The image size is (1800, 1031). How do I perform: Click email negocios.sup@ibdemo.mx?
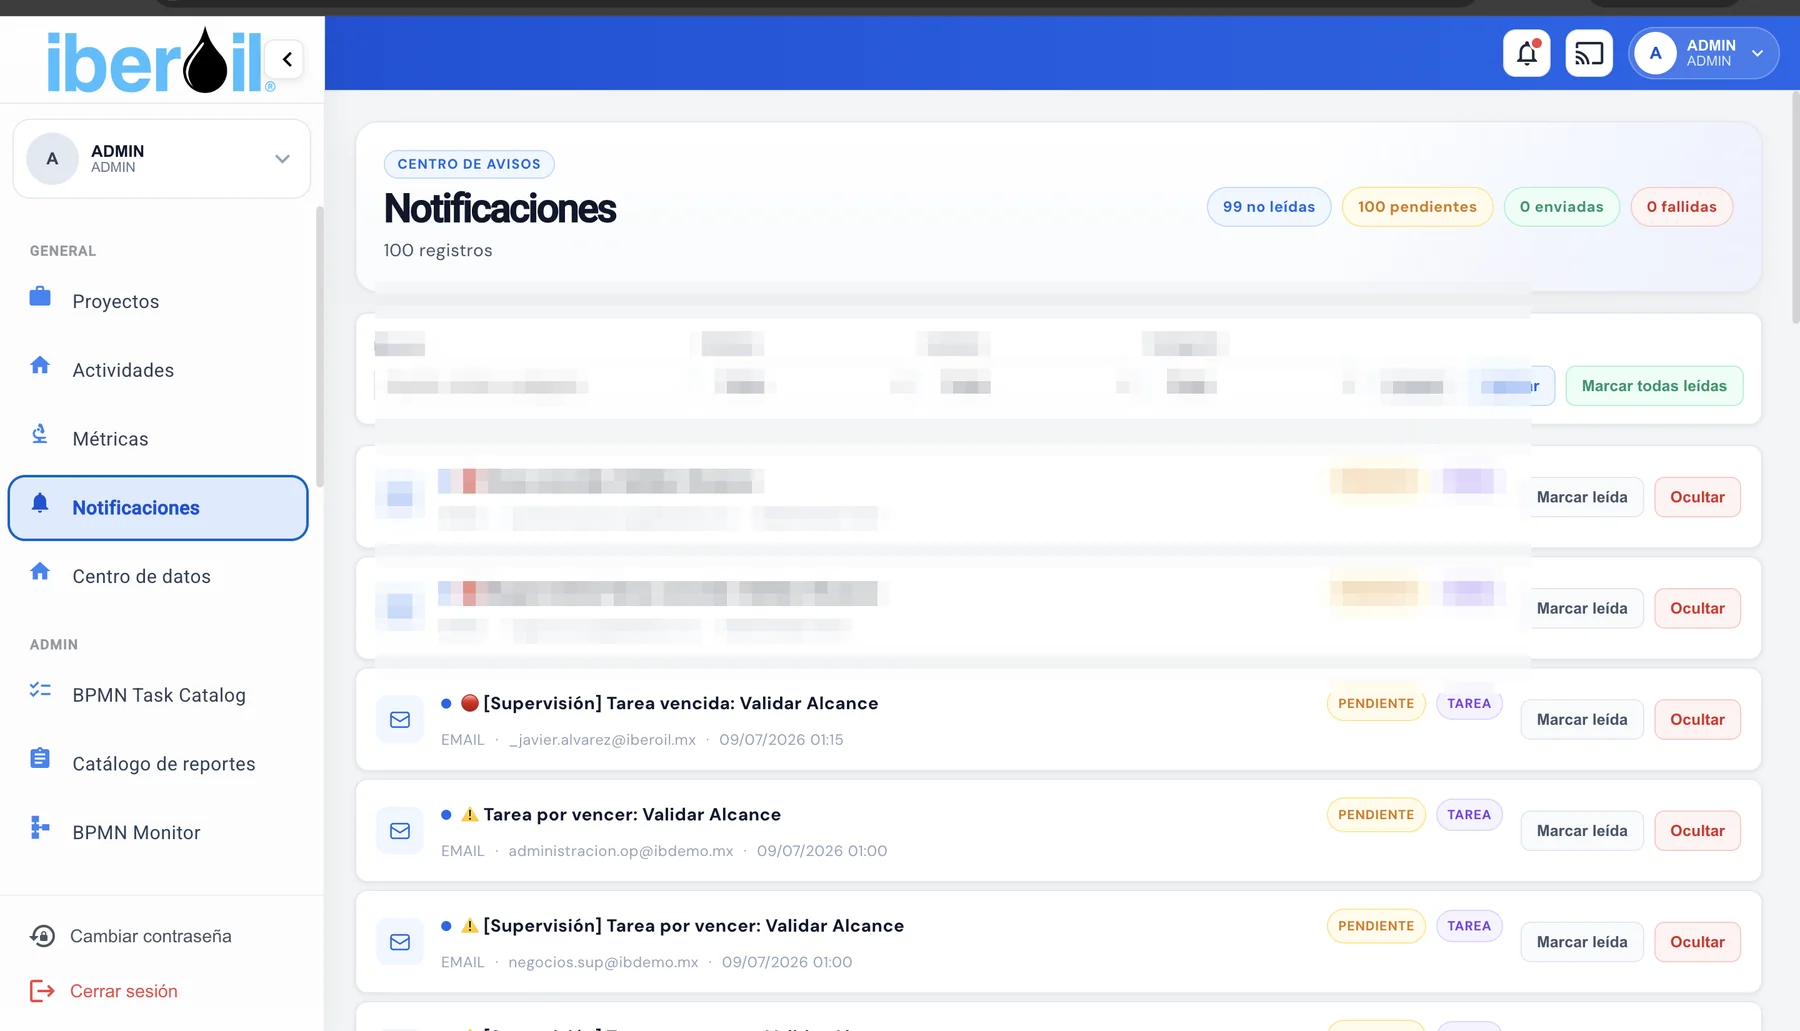pos(603,962)
